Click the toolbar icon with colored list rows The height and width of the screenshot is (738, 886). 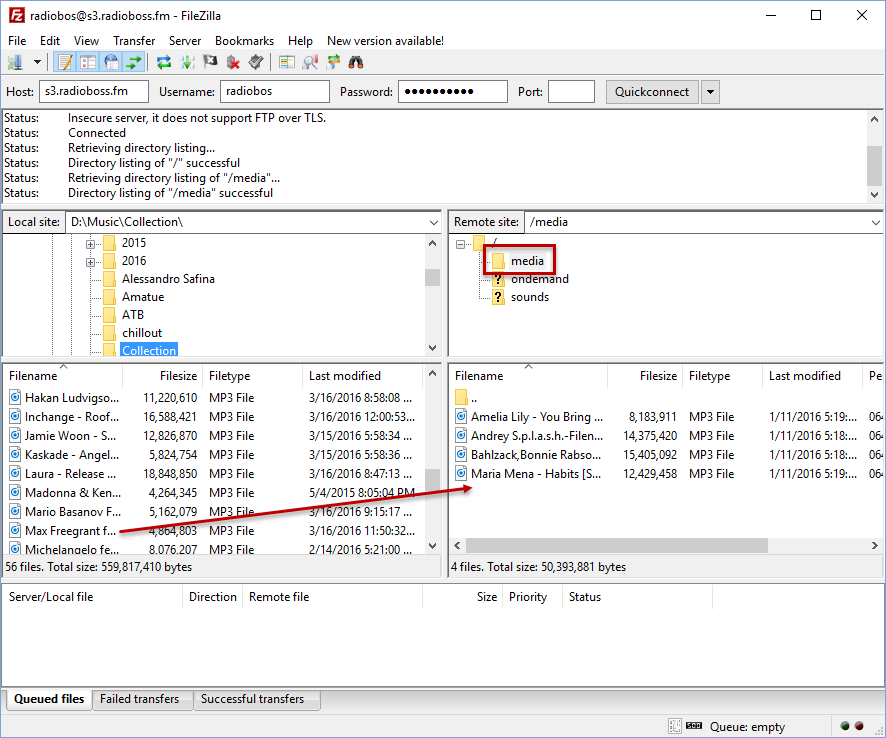287,62
